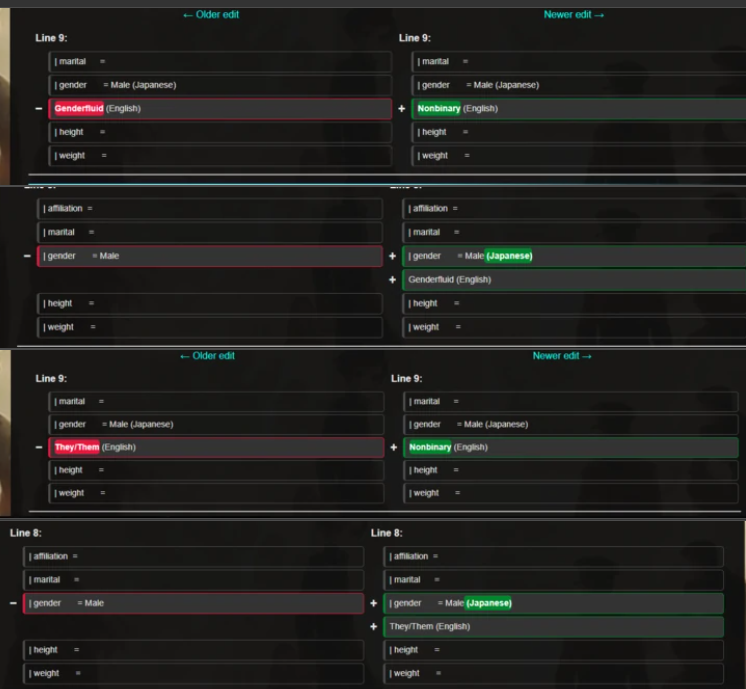Open Older edit link above removed They/Them line
This screenshot has width=746, height=689.
tap(207, 356)
